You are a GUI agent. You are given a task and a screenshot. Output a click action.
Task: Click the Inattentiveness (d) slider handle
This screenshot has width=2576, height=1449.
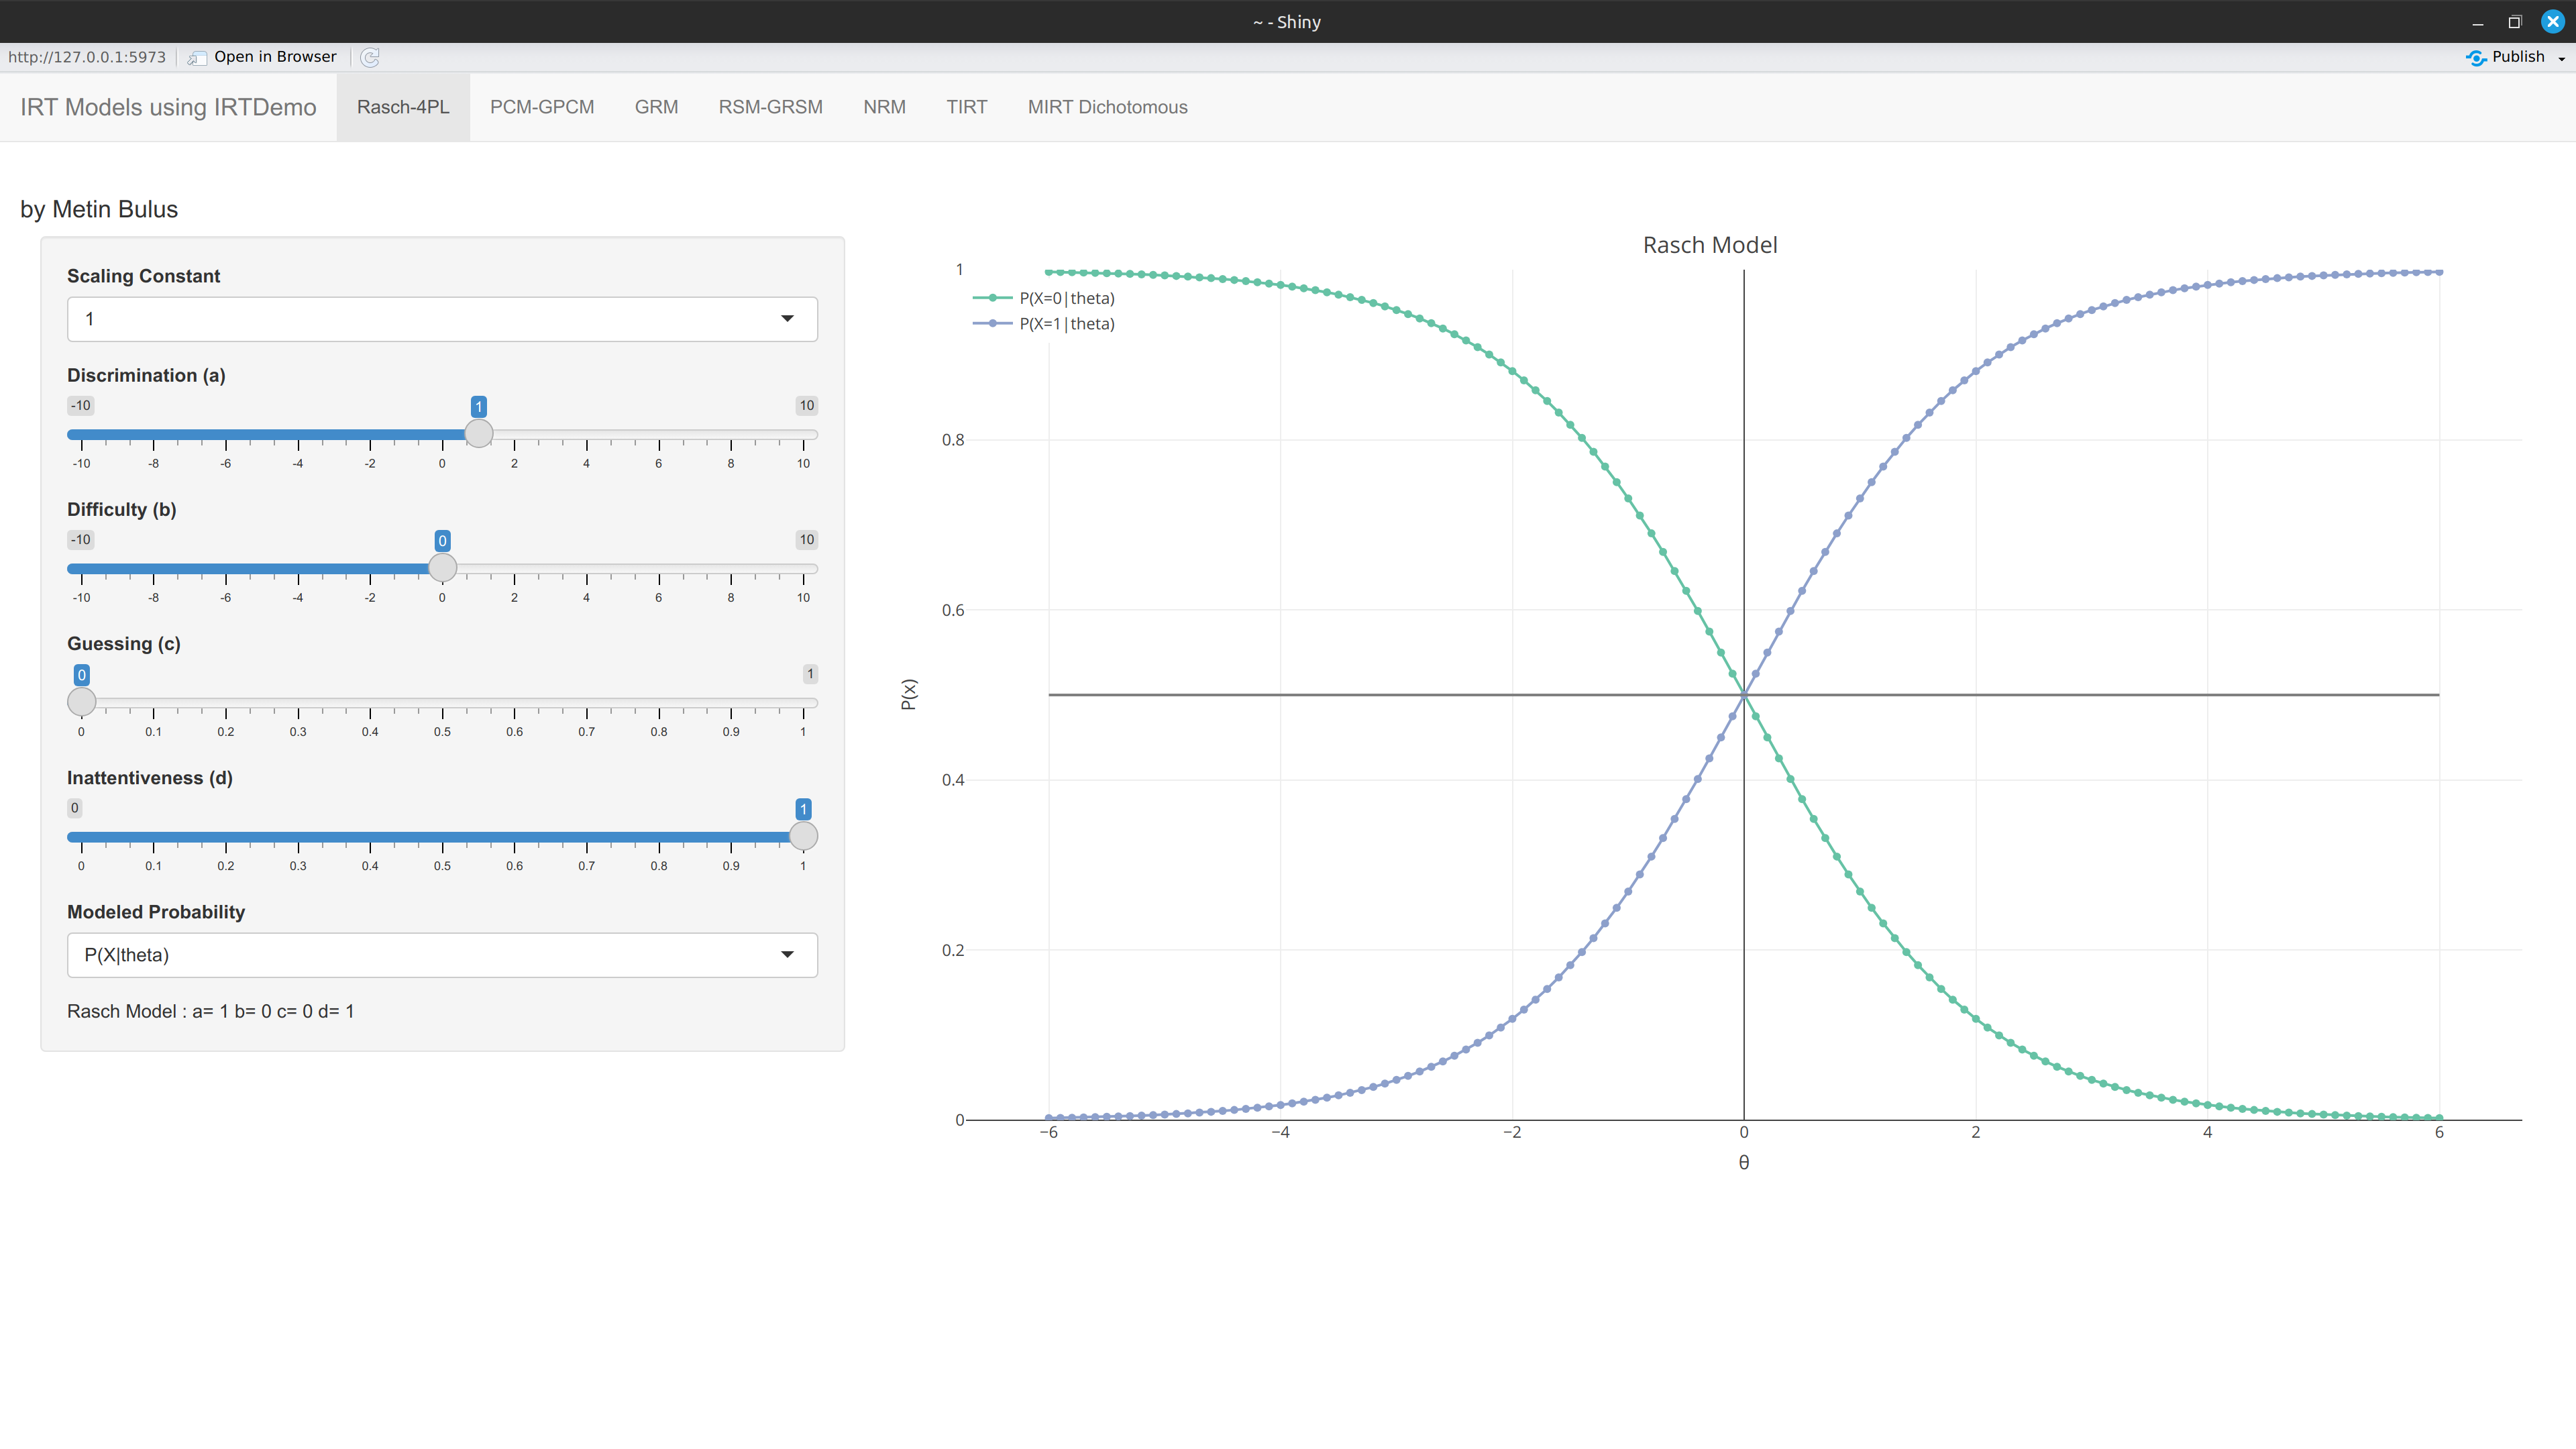pyautogui.click(x=803, y=835)
